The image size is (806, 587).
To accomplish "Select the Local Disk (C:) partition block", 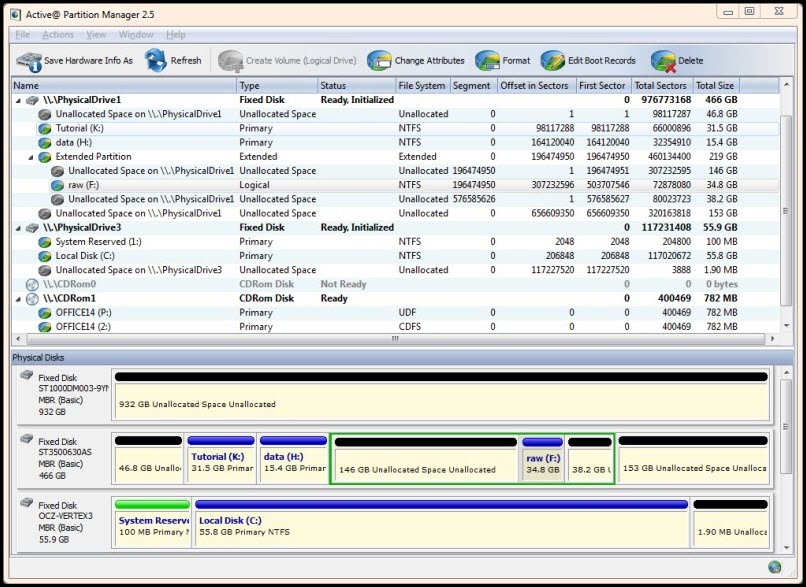I will tap(442, 523).
